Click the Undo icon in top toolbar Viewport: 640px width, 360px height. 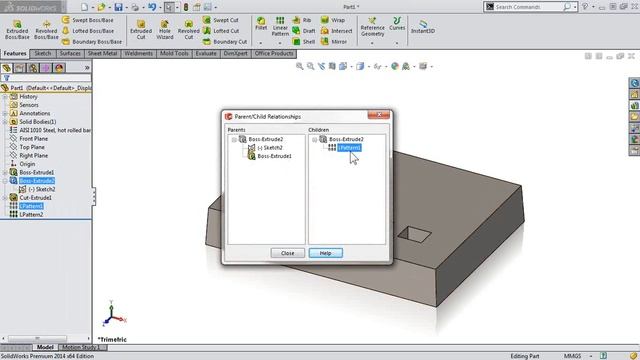(152, 7)
